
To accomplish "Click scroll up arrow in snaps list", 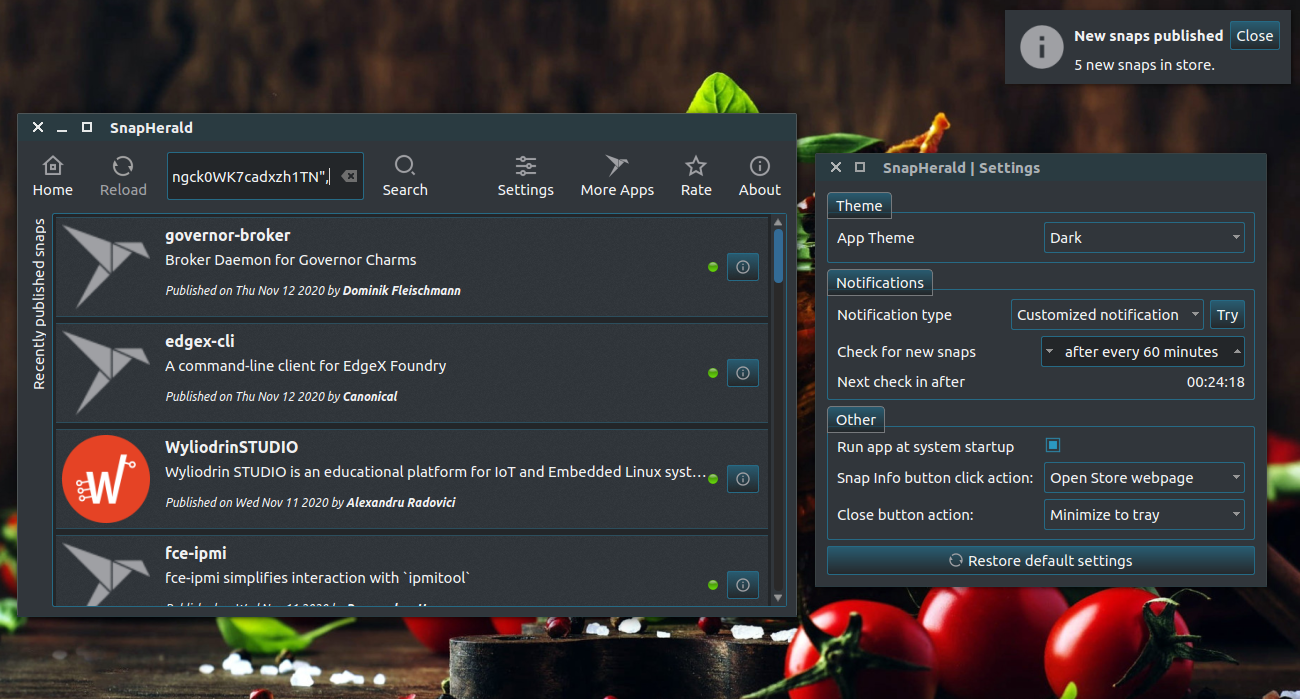I will [x=779, y=223].
